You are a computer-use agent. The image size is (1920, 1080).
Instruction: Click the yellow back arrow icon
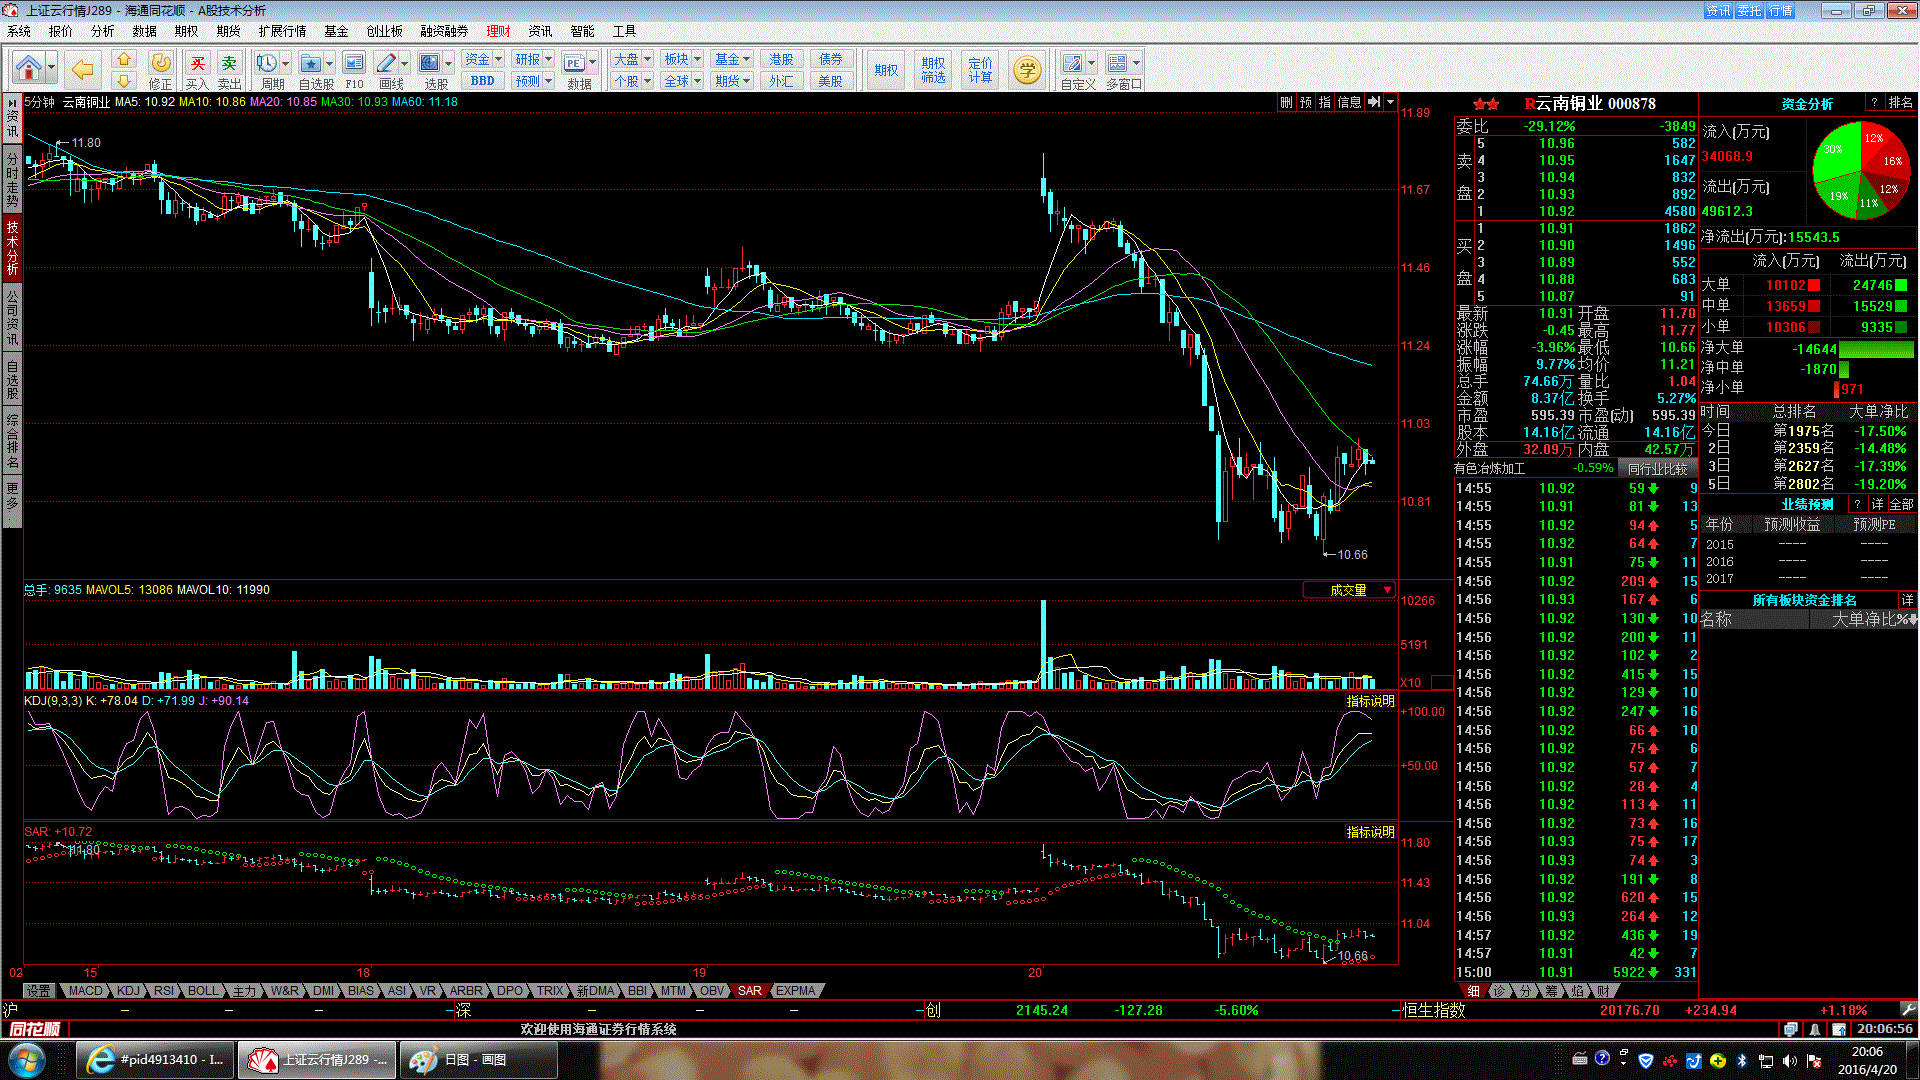(82, 69)
